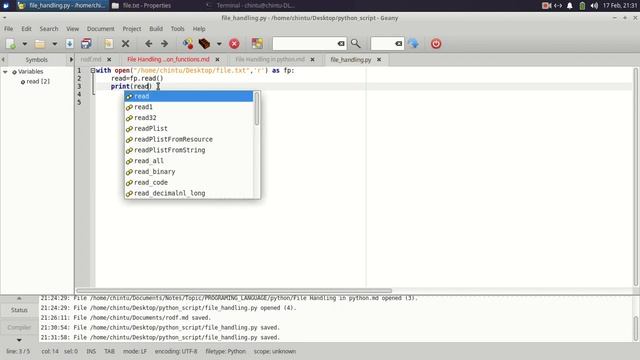The image size is (640, 360).
Task: Click the autocomplete list scrollbar
Action: (x=257, y=109)
